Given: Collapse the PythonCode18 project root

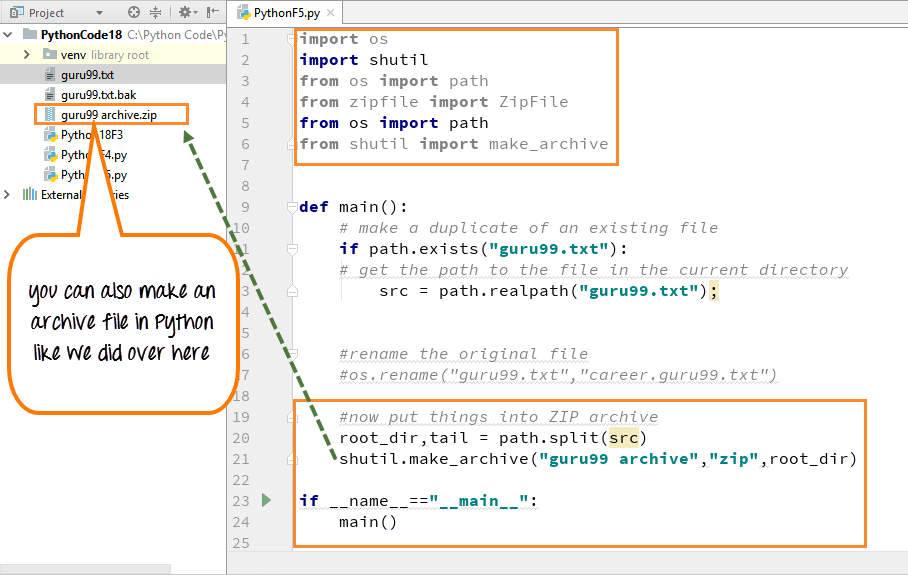Looking at the screenshot, I should coord(9,35).
